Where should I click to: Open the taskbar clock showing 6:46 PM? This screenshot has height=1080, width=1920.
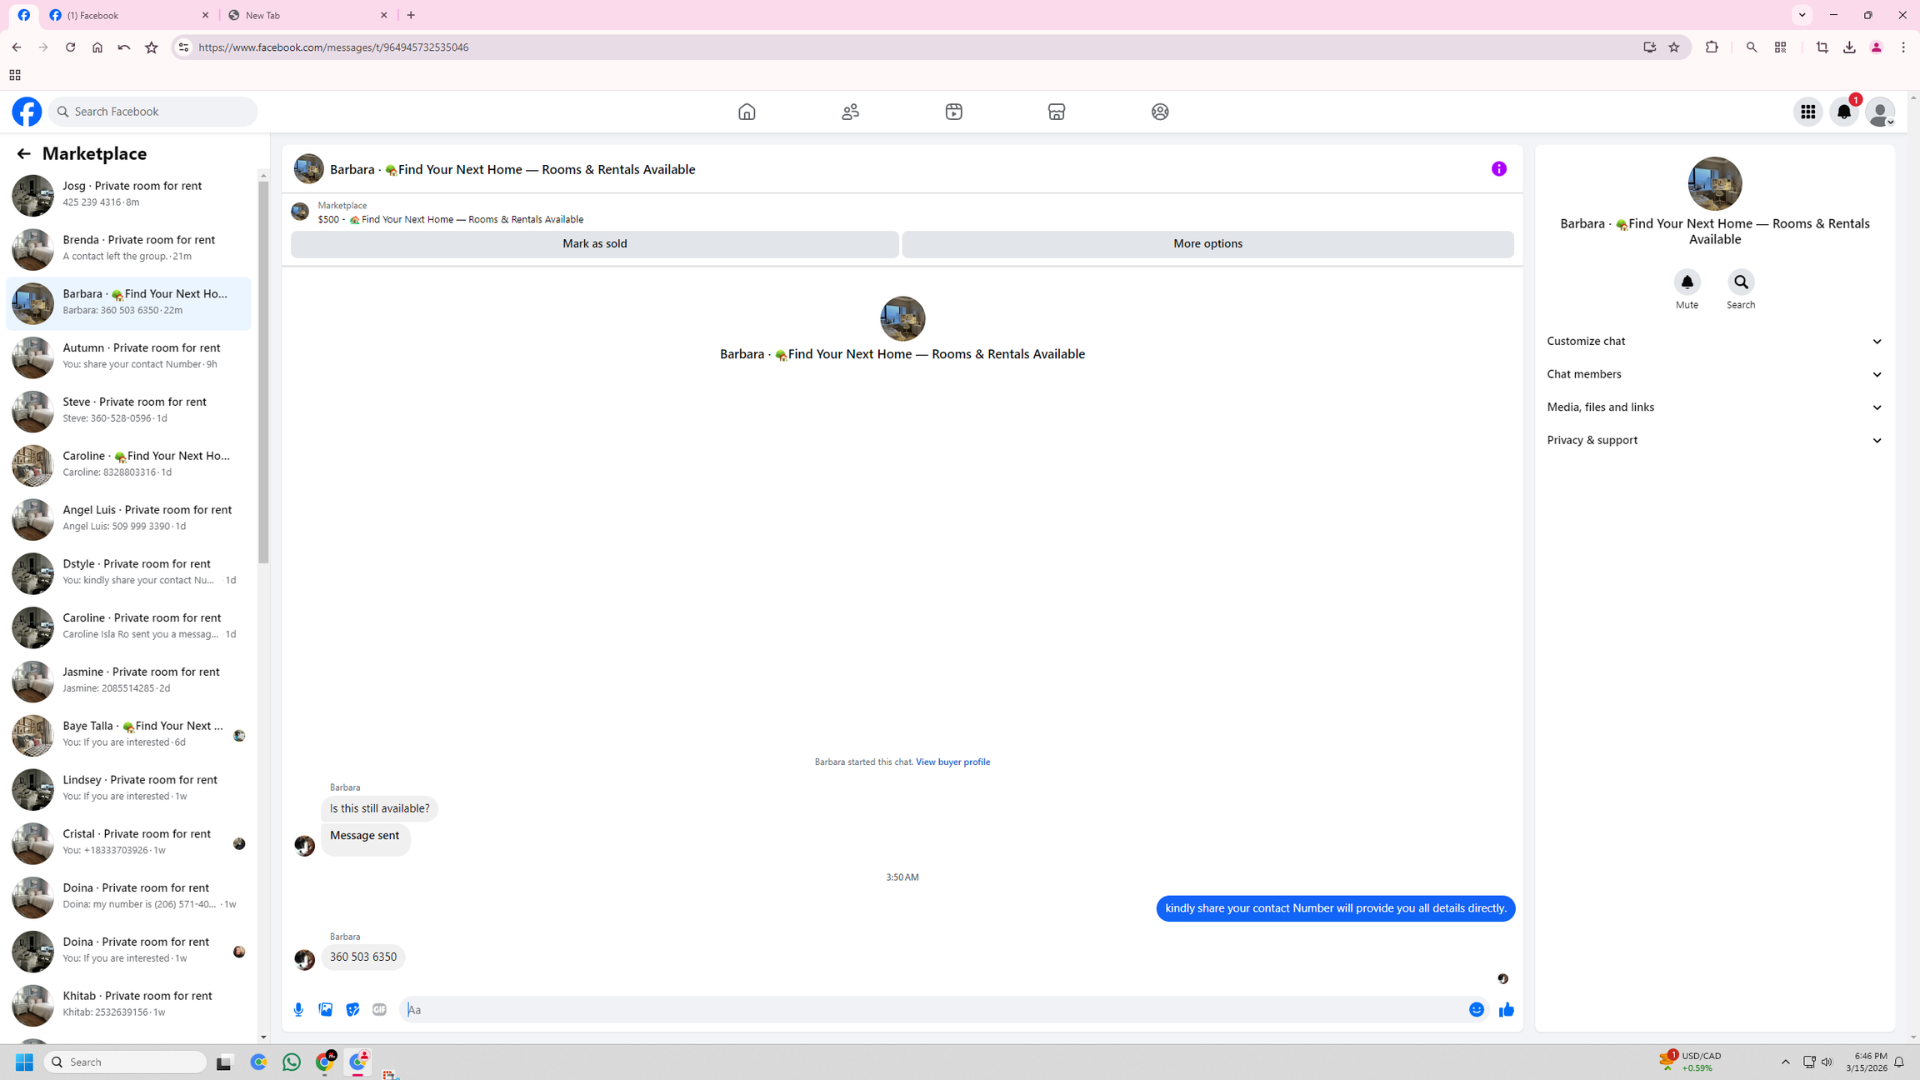point(1865,1062)
